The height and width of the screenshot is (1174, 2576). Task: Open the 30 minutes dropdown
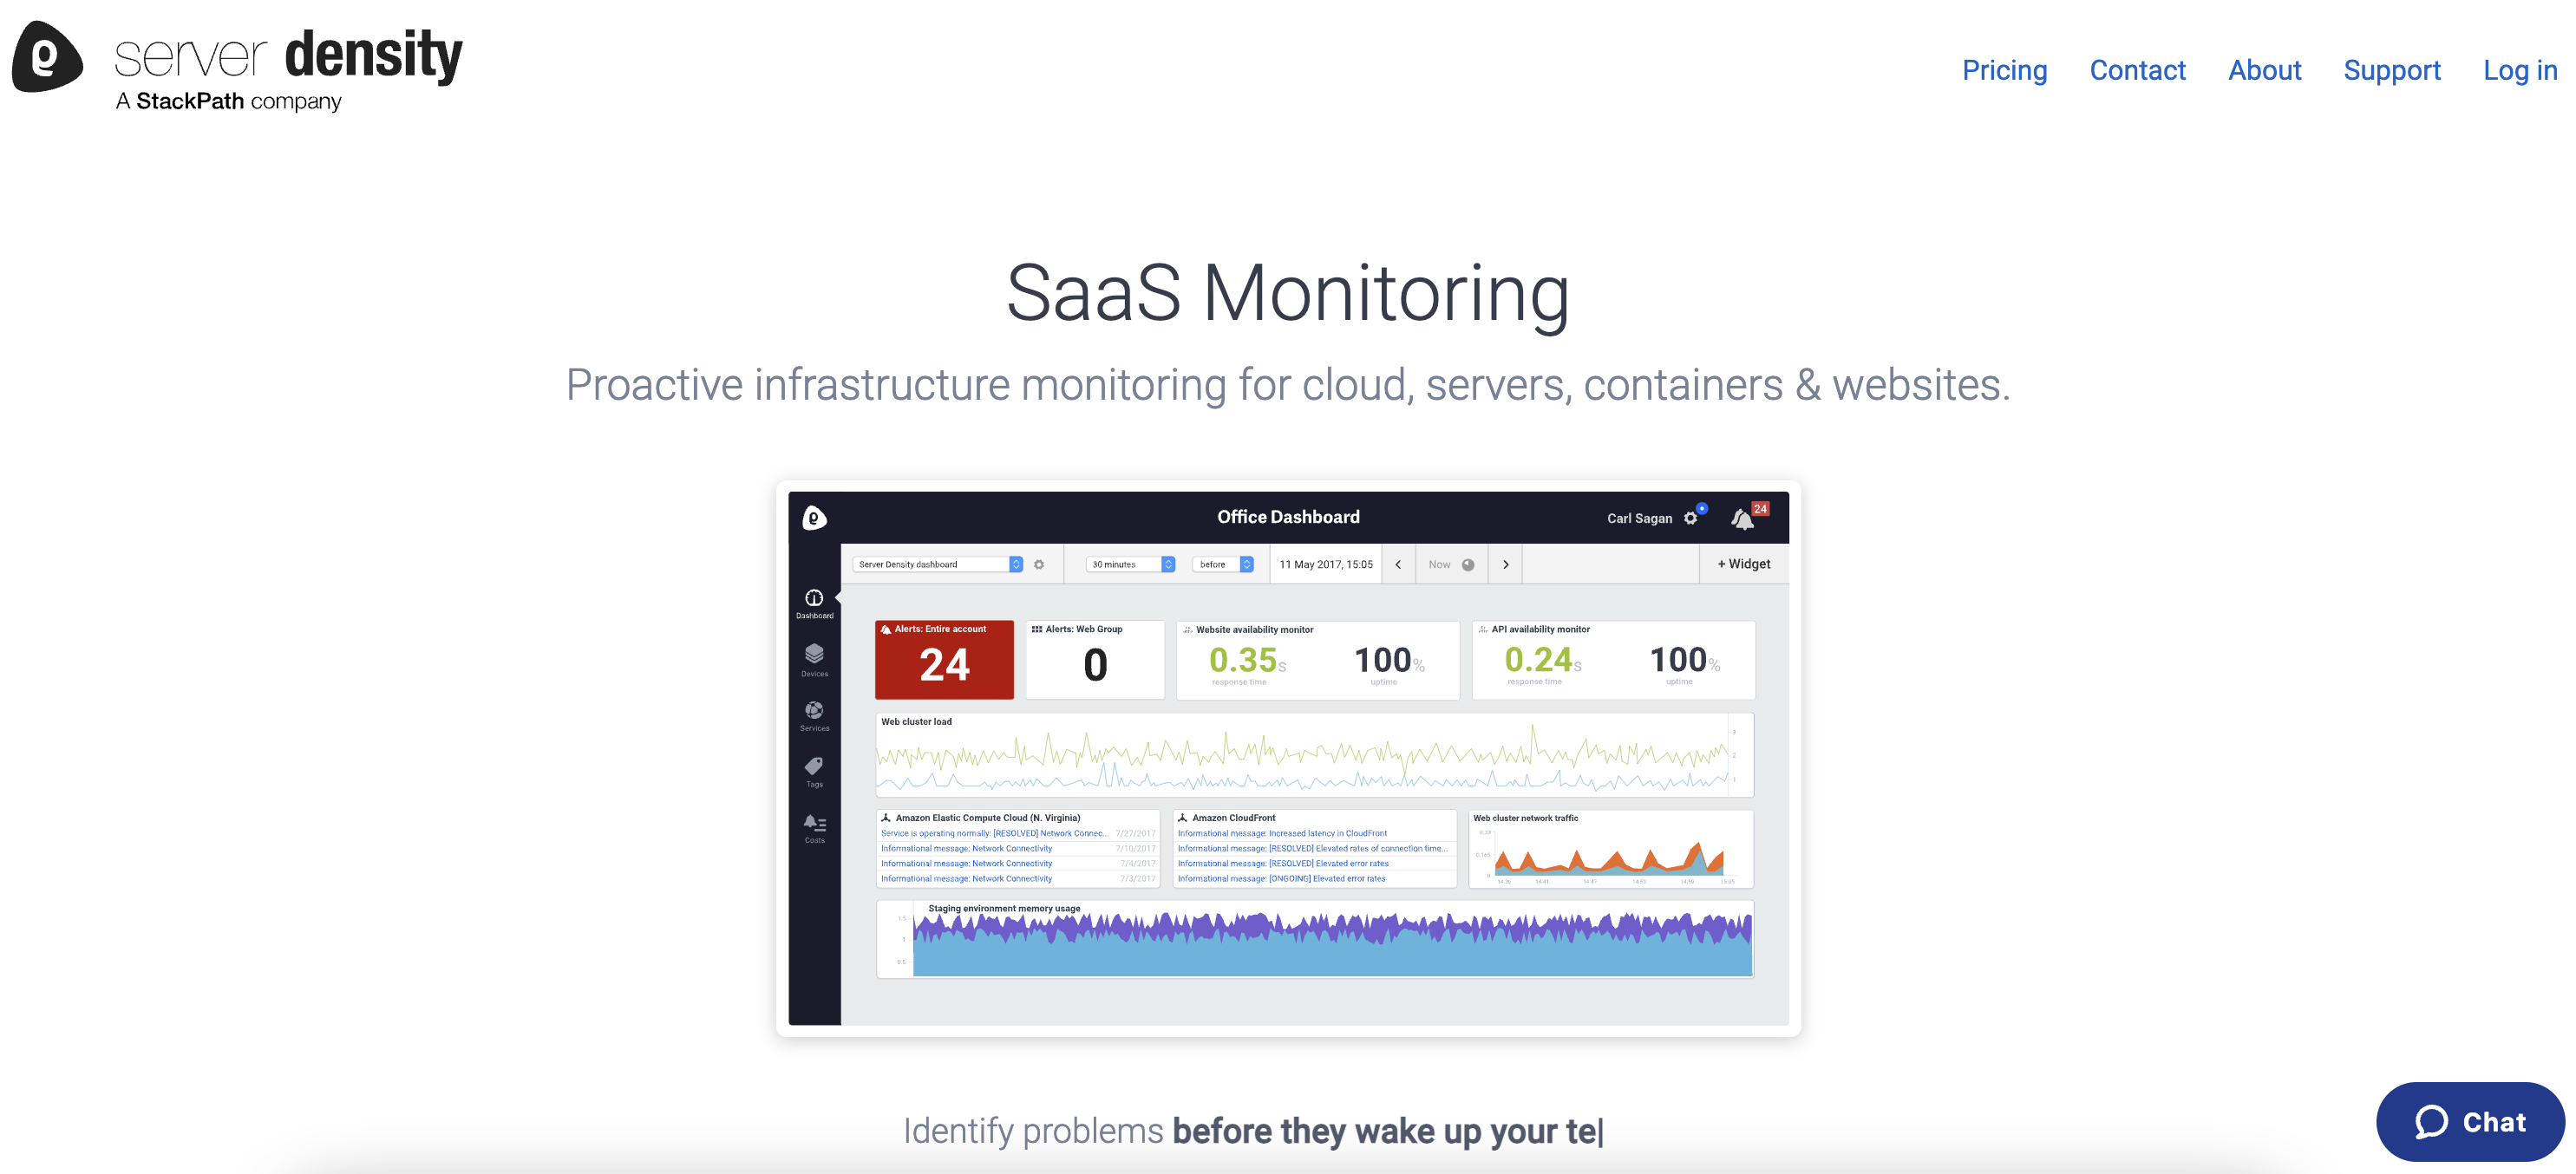pos(1130,564)
